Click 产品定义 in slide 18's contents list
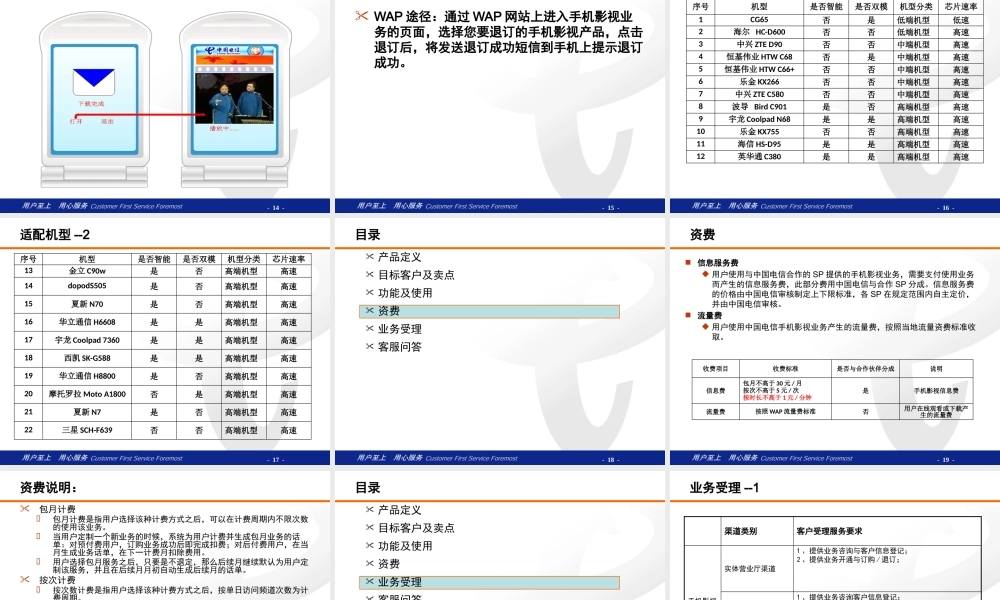The image size is (1000, 600). (399, 257)
